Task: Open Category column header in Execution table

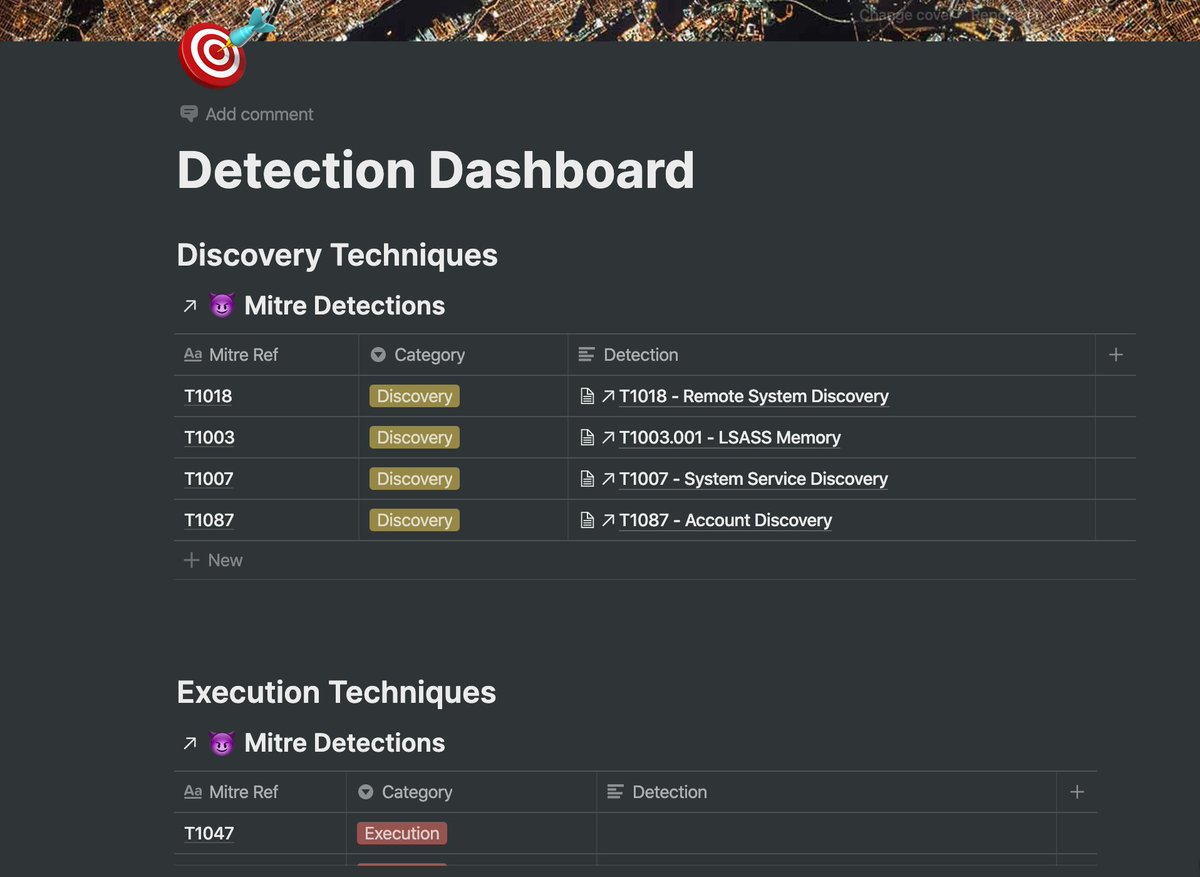Action: coord(471,791)
